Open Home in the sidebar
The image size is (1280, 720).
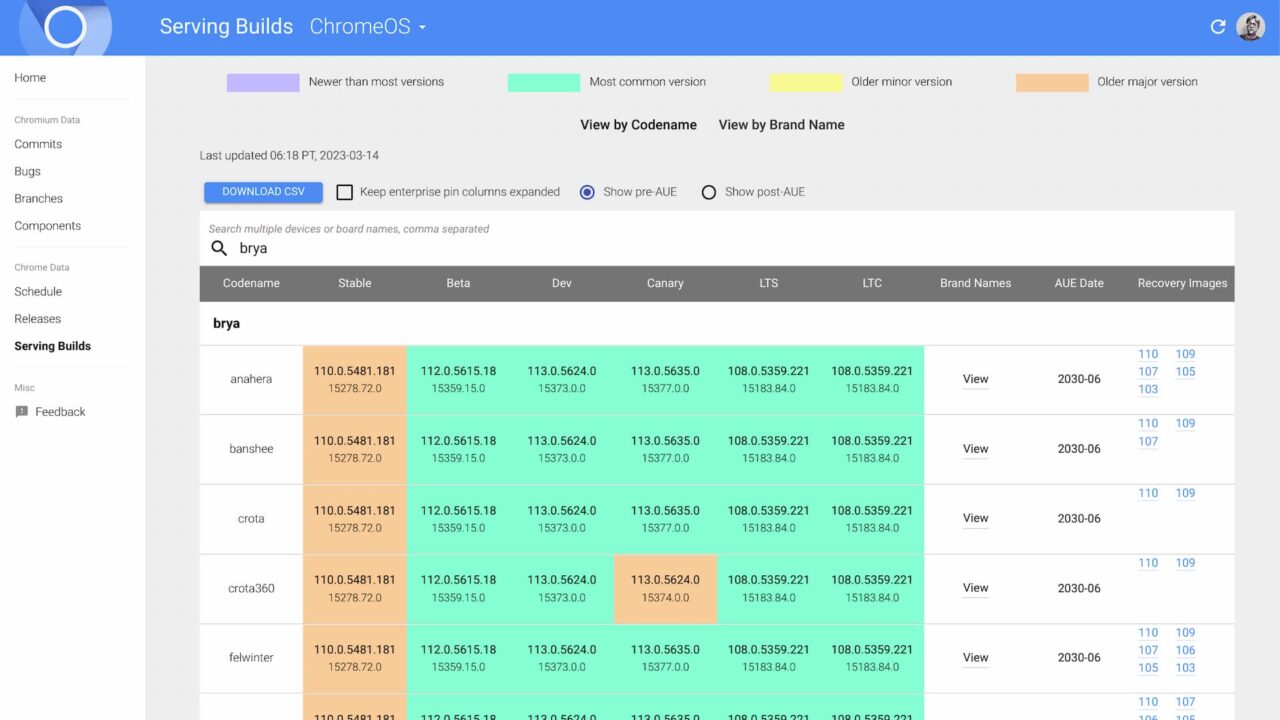30,78
